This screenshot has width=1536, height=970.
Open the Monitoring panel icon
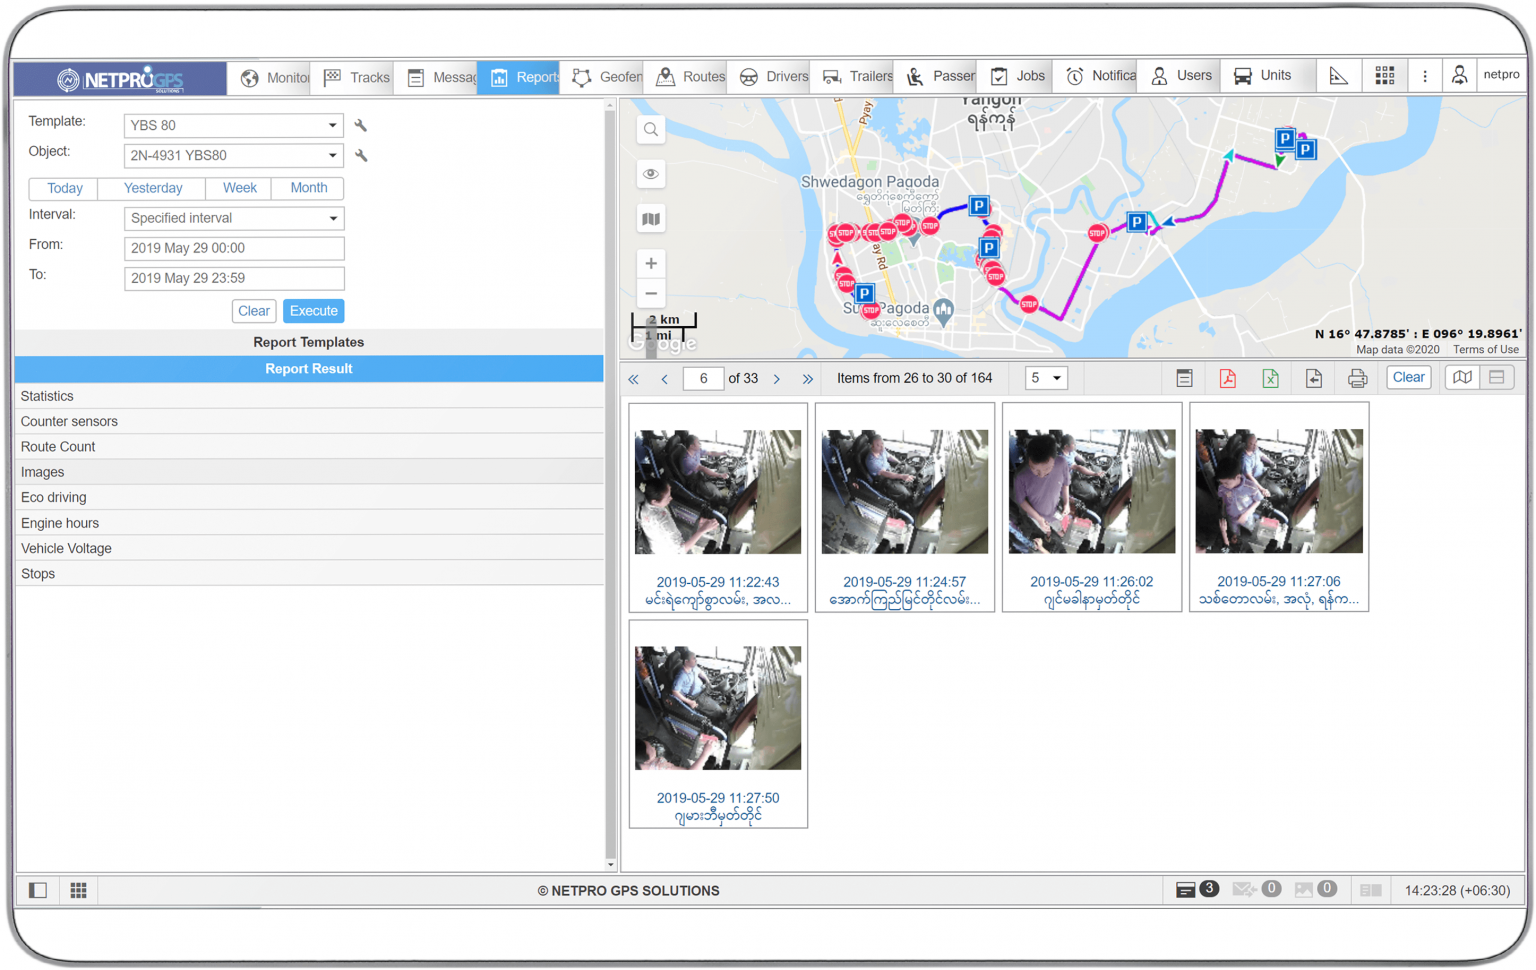pos(250,76)
